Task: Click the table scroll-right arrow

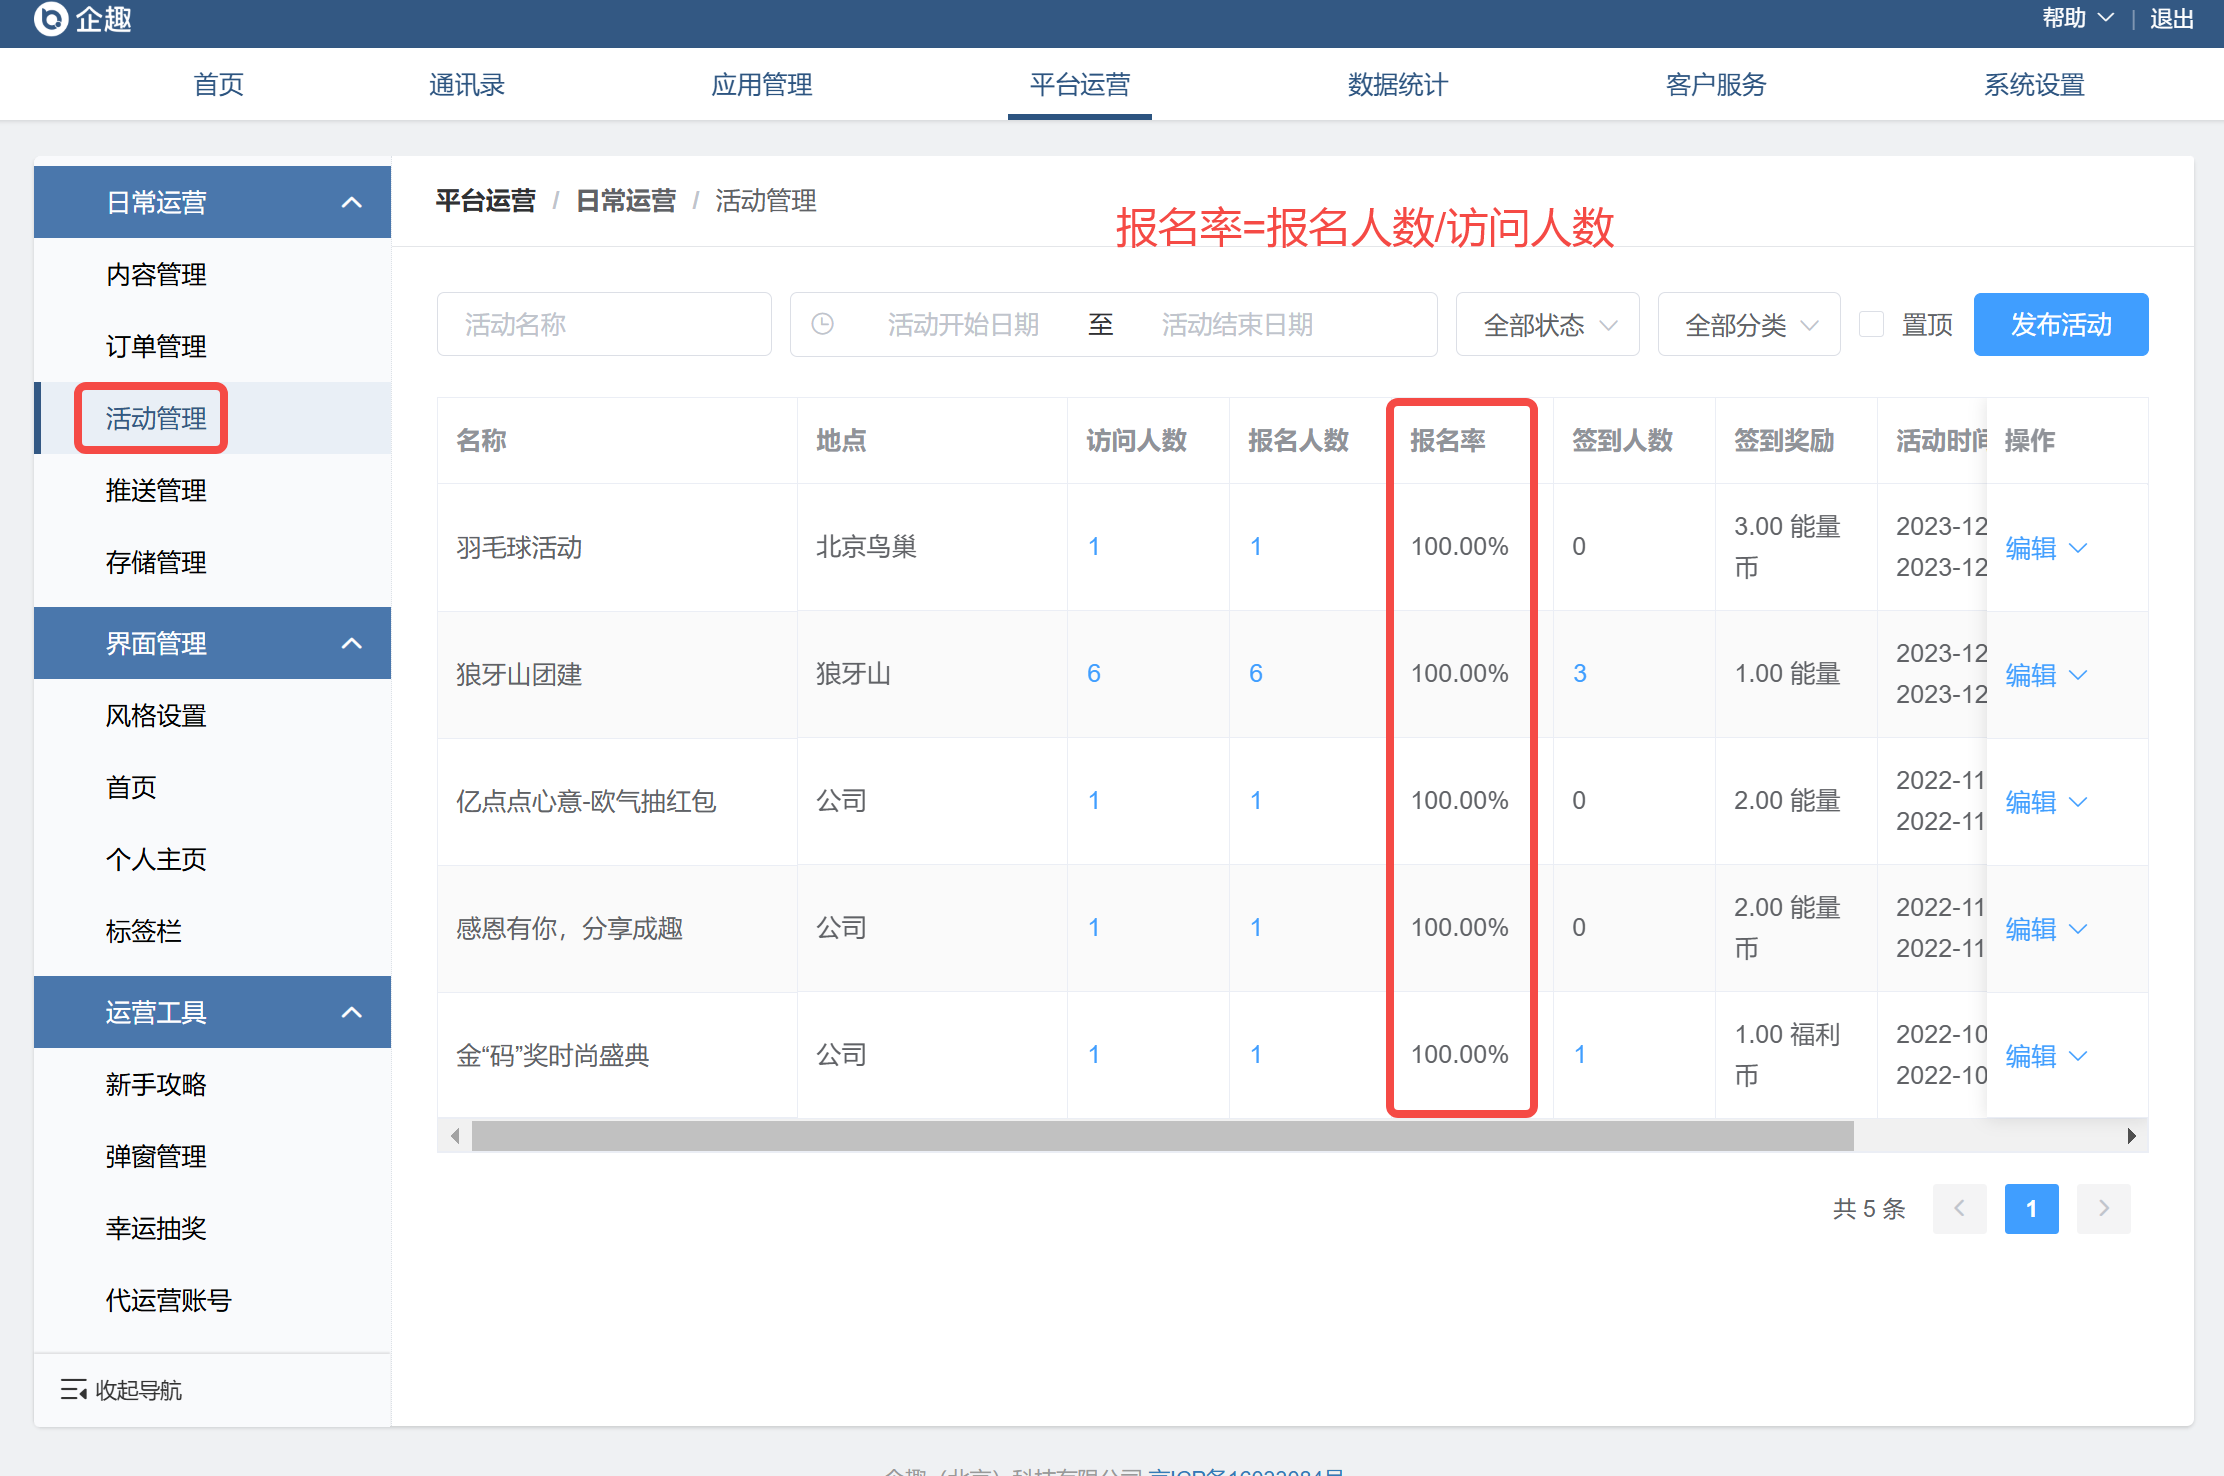Action: click(2131, 1136)
